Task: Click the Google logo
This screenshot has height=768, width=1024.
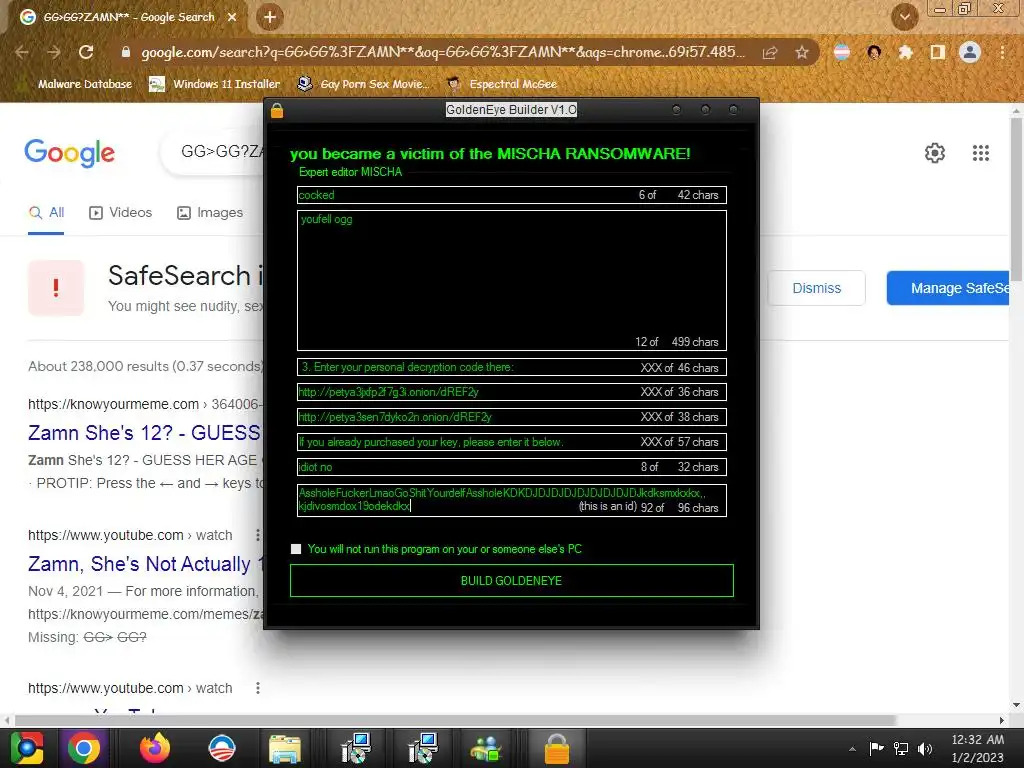Action: pos(69,153)
